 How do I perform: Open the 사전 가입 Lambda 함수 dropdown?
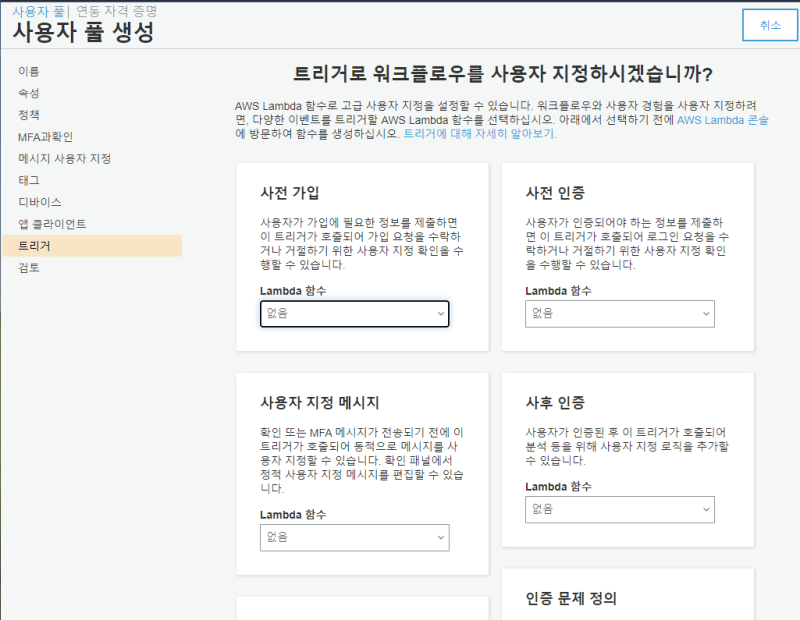(354, 313)
